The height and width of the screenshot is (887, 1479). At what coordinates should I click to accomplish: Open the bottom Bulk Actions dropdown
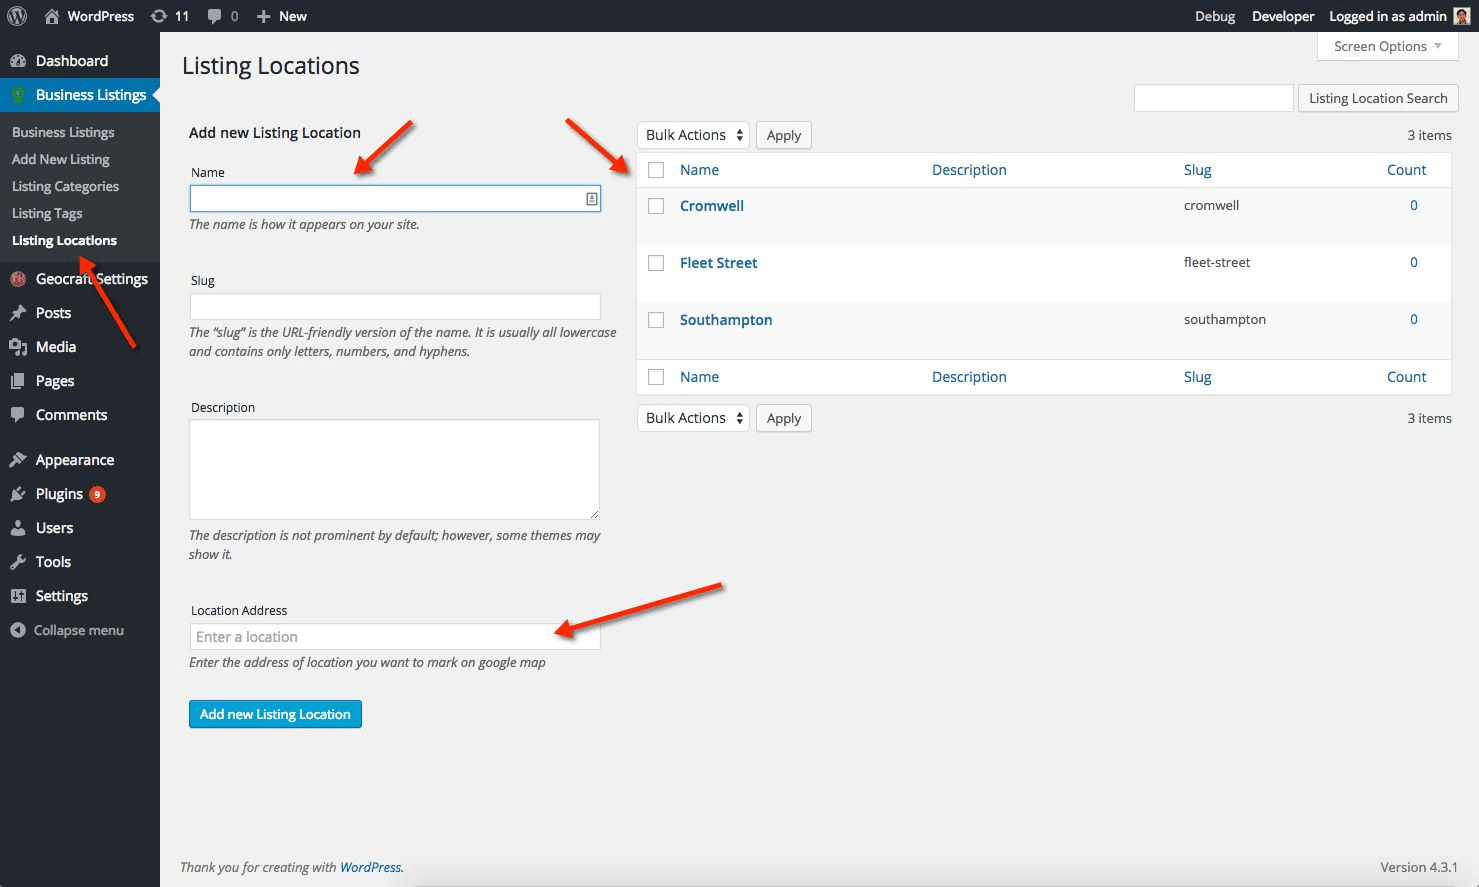pyautogui.click(x=693, y=418)
